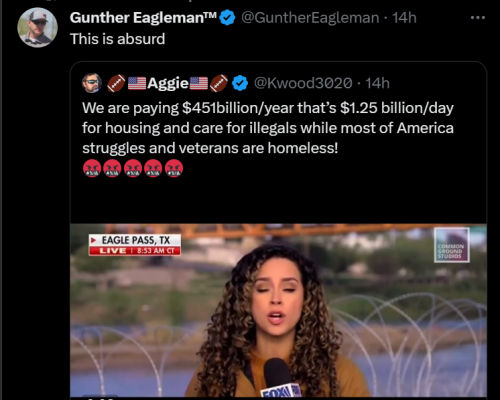Open the 14h timestamp on Gunther's tweet
The height and width of the screenshot is (400, 500).
(x=404, y=18)
